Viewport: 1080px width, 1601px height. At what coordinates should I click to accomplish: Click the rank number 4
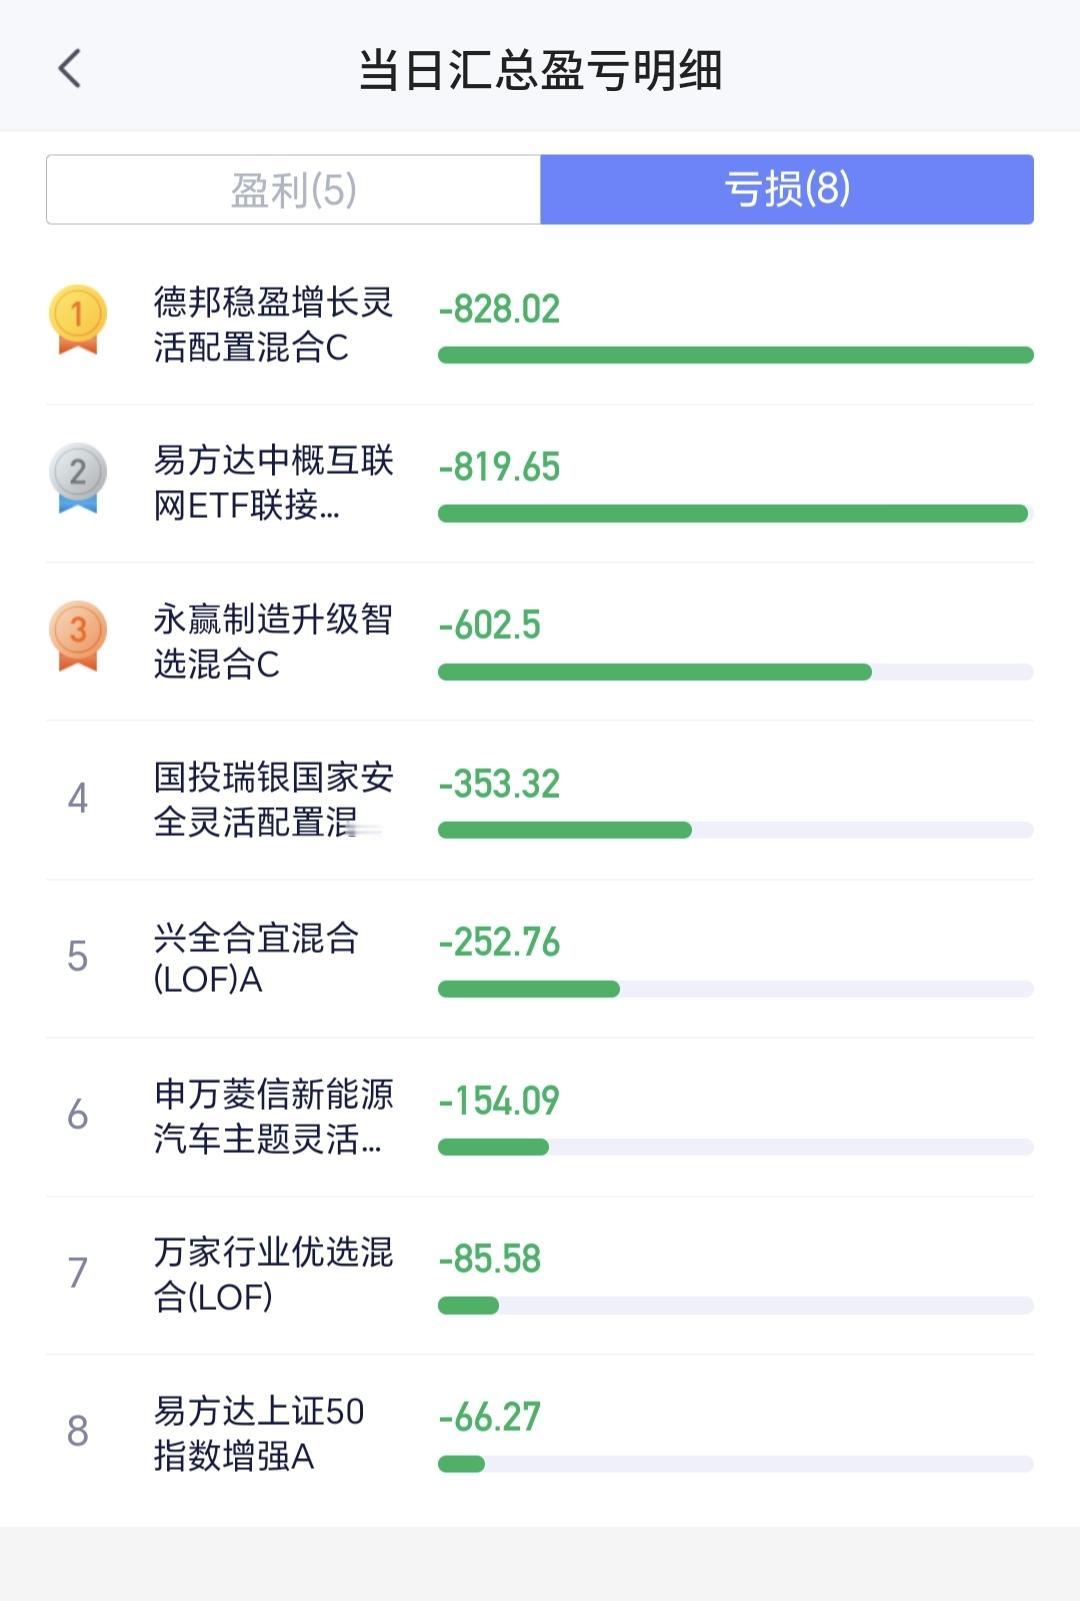[77, 798]
